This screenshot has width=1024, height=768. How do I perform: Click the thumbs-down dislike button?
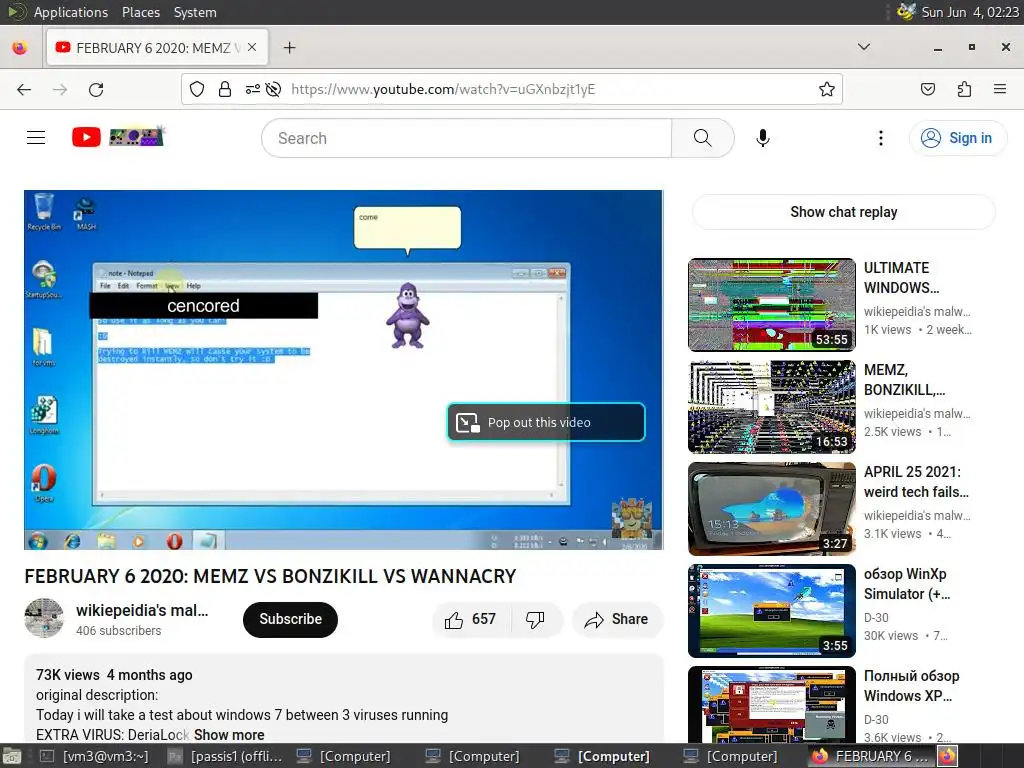[x=536, y=619]
